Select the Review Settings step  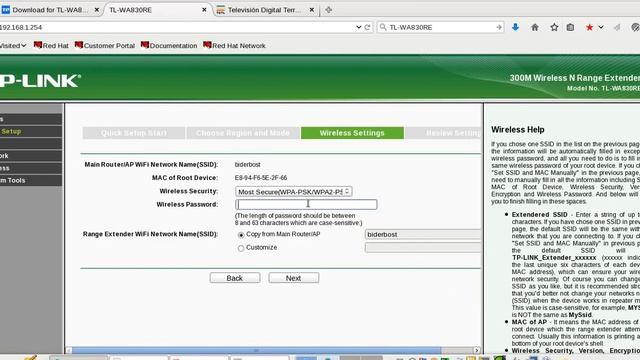coord(444,133)
